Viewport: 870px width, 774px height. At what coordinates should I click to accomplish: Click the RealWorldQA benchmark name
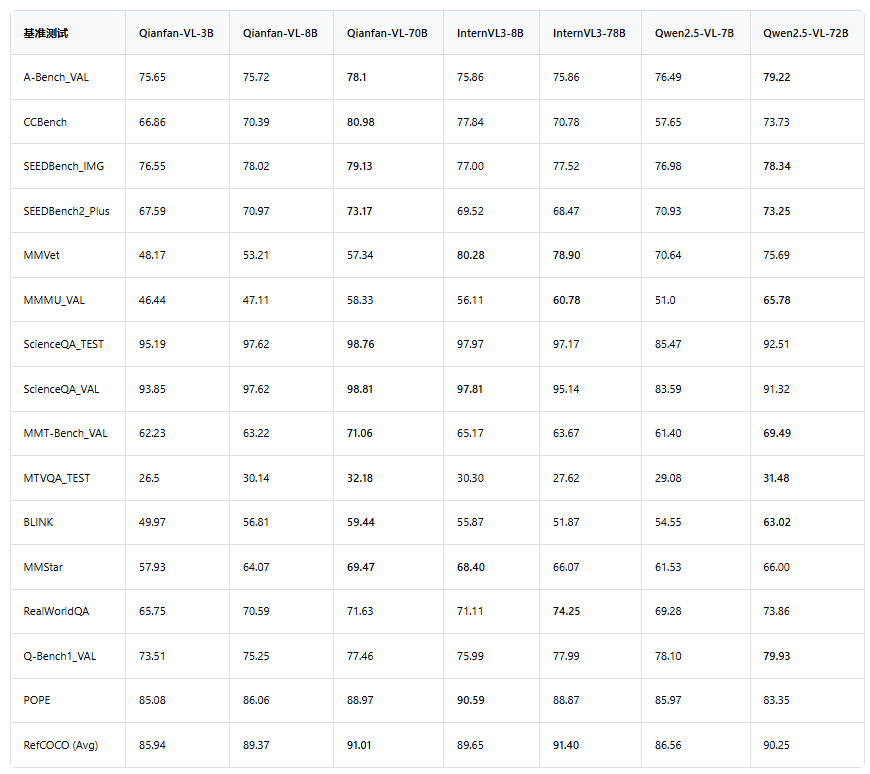click(x=56, y=611)
